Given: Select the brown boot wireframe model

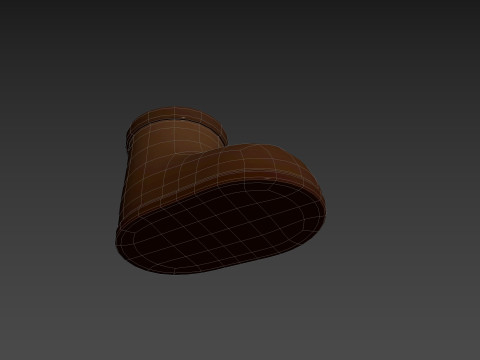Looking at the screenshot, I should coord(220,191).
